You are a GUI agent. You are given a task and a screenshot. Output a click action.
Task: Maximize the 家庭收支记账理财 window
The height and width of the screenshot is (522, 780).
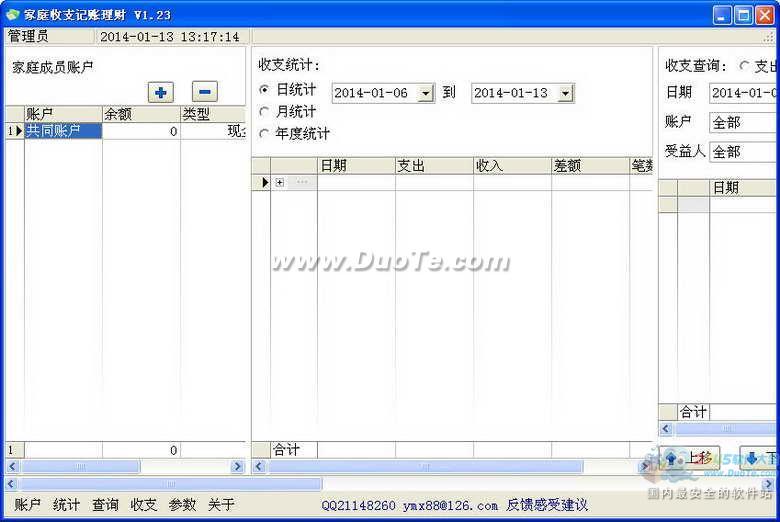click(x=743, y=15)
